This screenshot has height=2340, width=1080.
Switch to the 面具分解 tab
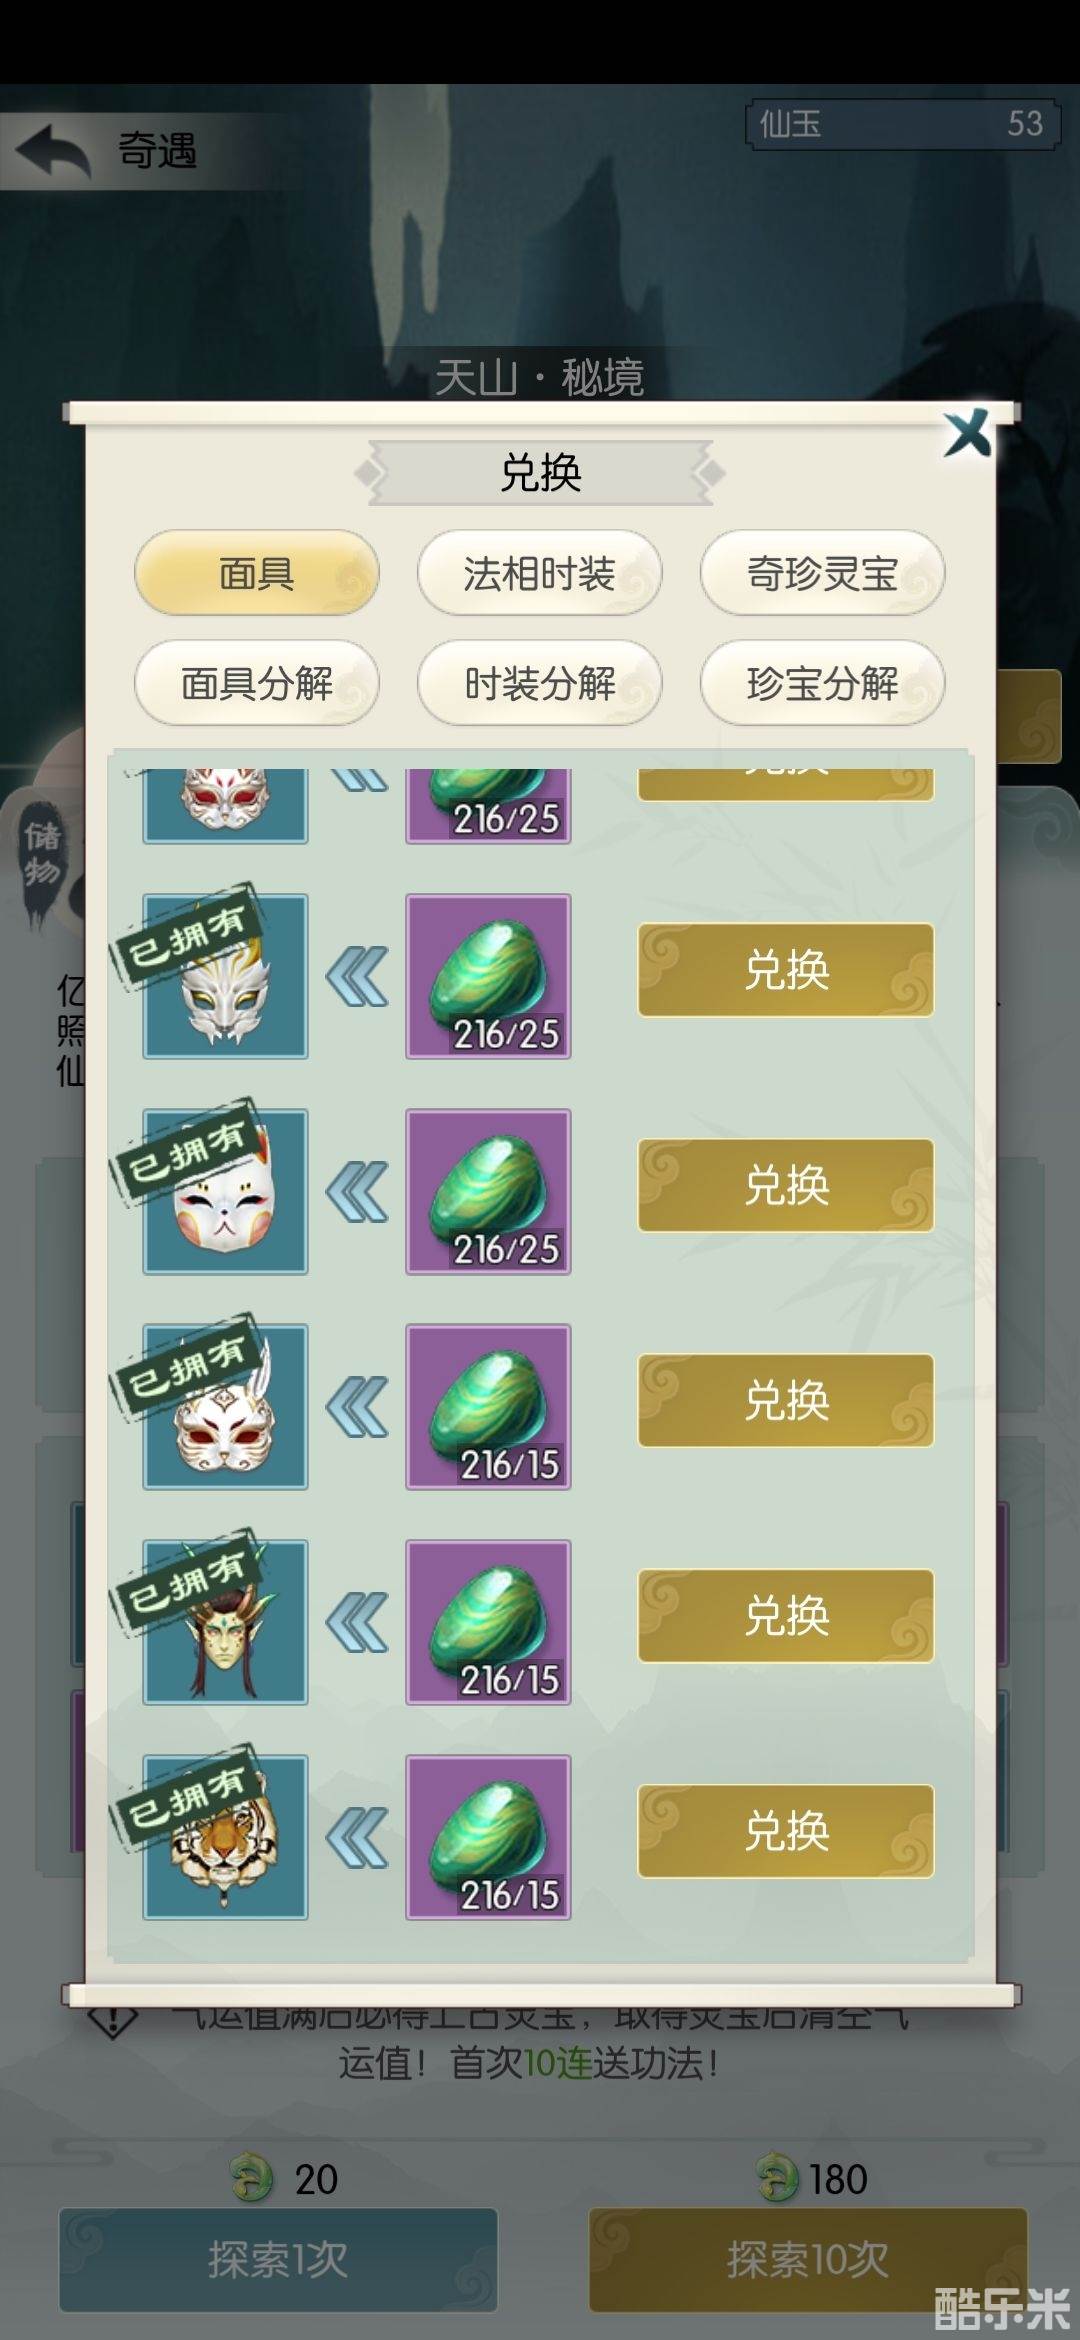[x=257, y=683]
